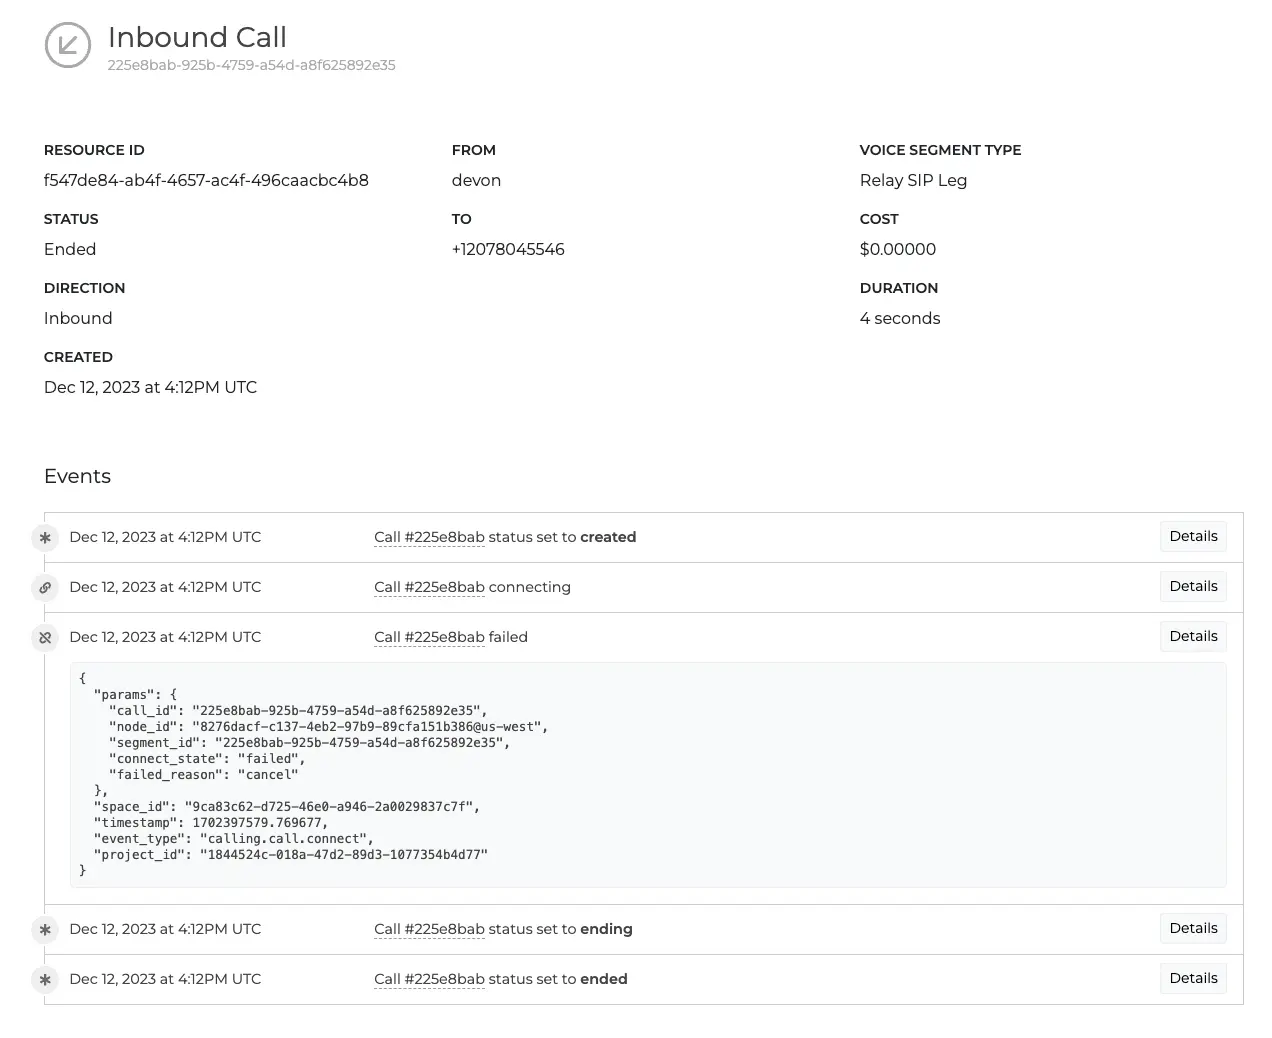
Task: Show Details for the connecting event
Action: pyautogui.click(x=1193, y=587)
